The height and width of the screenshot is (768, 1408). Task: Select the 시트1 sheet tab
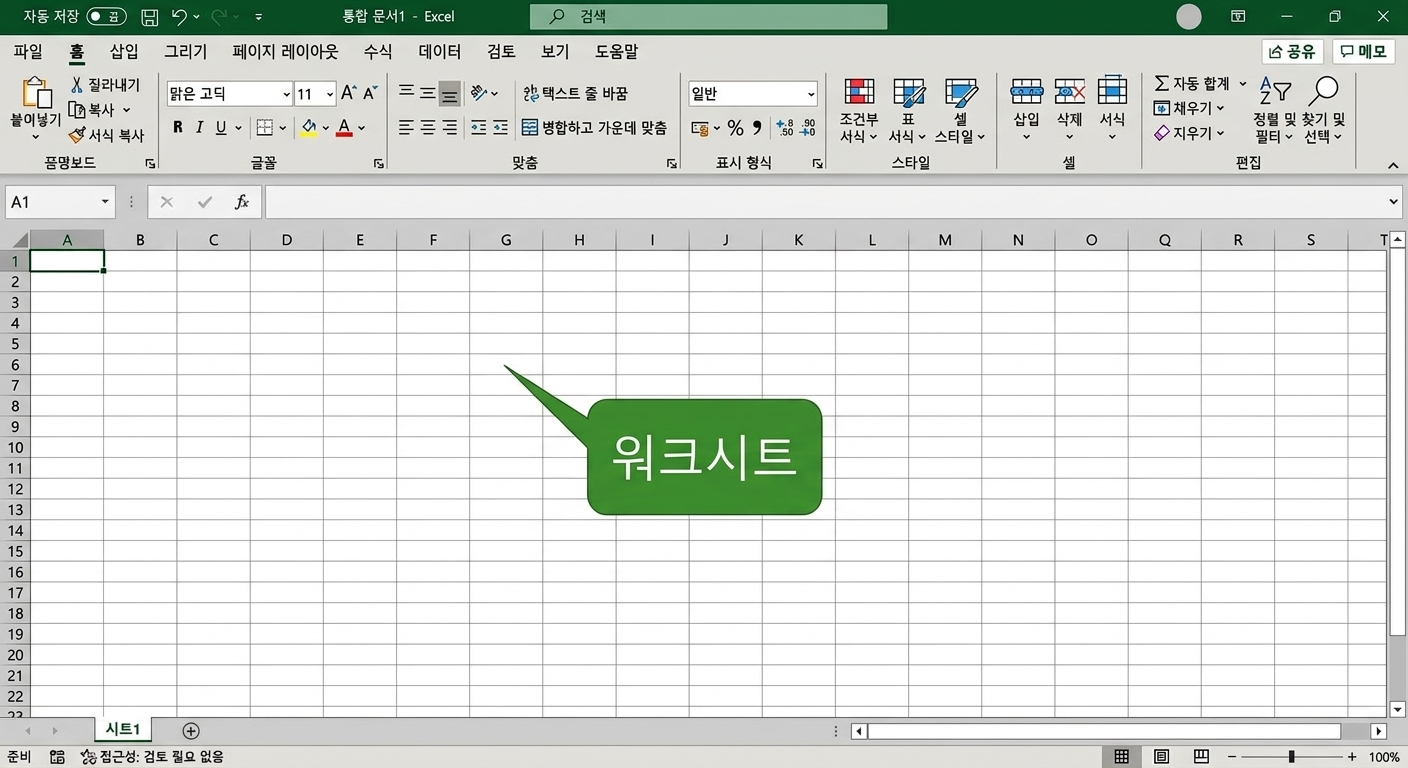123,730
